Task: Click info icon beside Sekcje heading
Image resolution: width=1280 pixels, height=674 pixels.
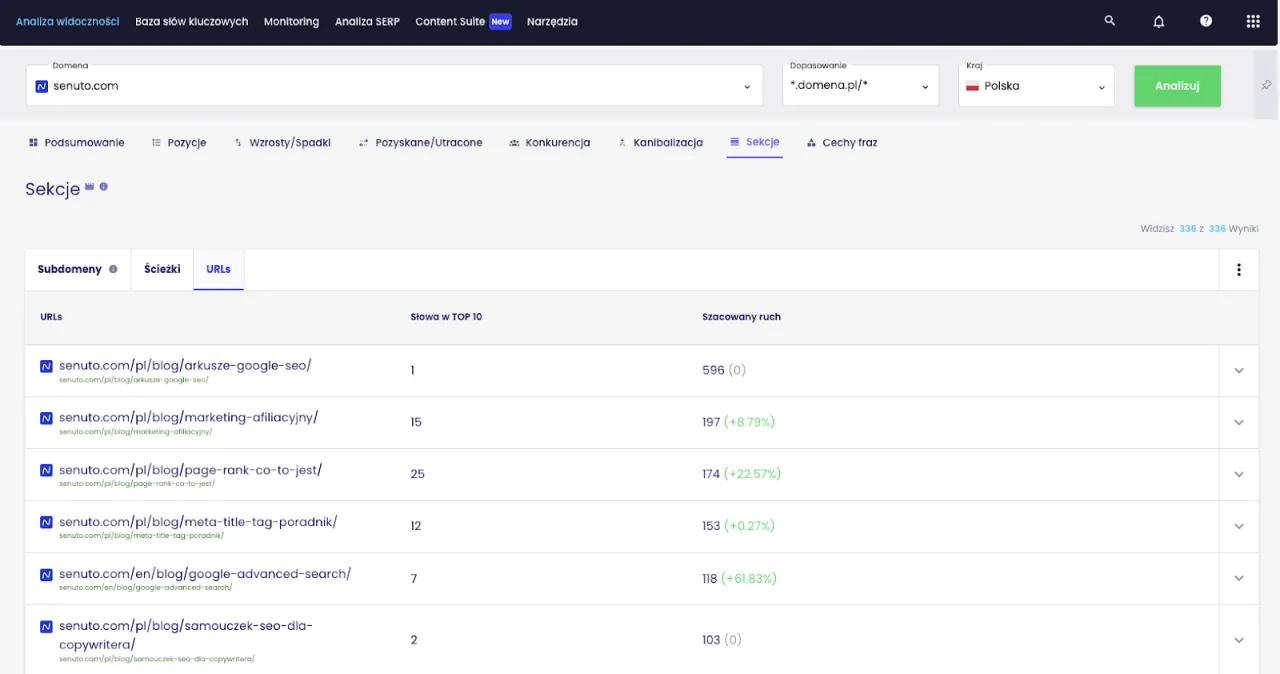Action: pos(104,187)
